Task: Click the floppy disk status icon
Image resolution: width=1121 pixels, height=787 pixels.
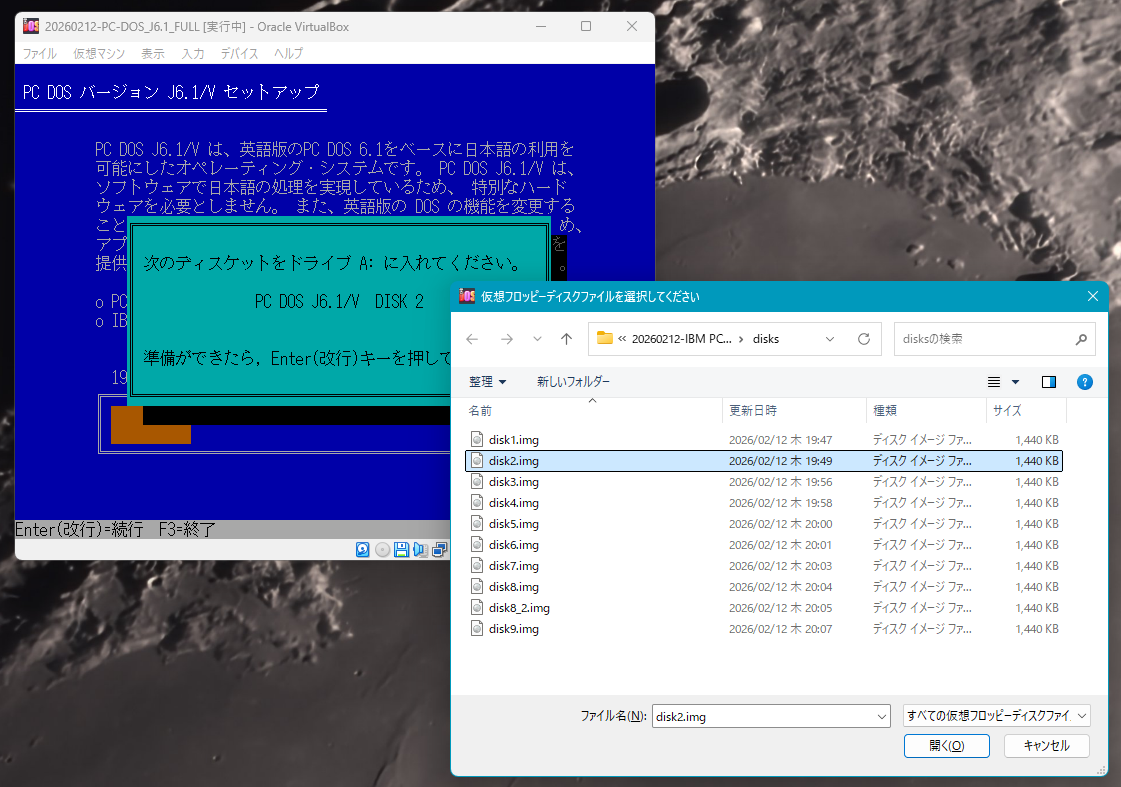Action: click(x=401, y=549)
